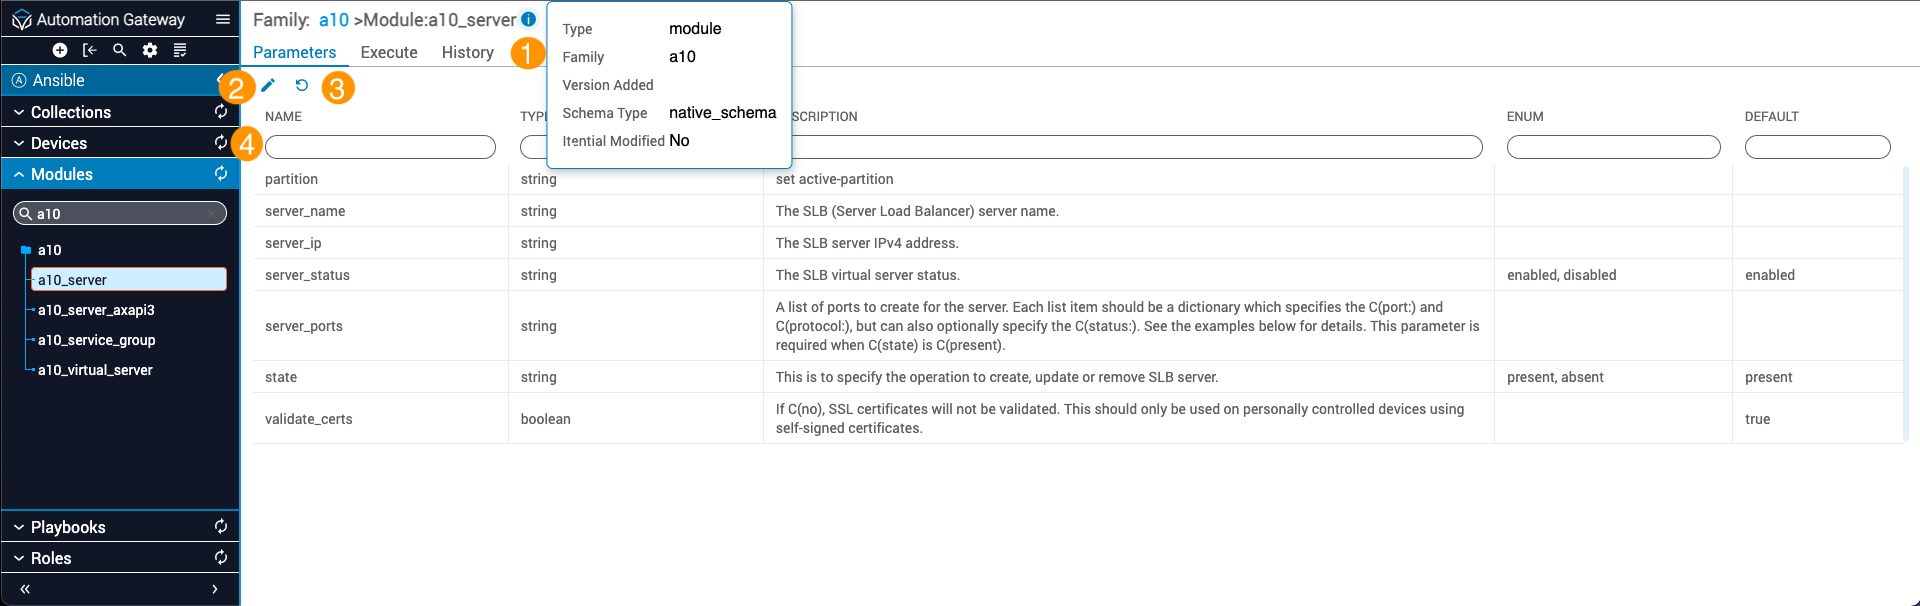Open the settings gear icon

point(150,50)
